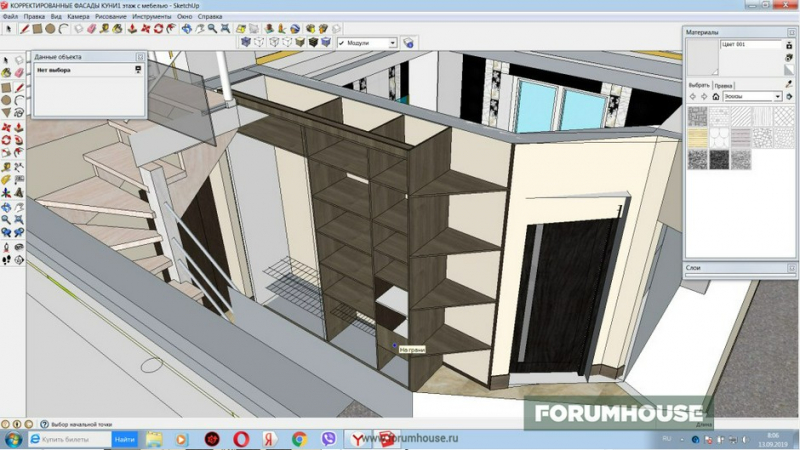Open the Эскизы materials library dropdown
800x450 pixels.
[777, 97]
